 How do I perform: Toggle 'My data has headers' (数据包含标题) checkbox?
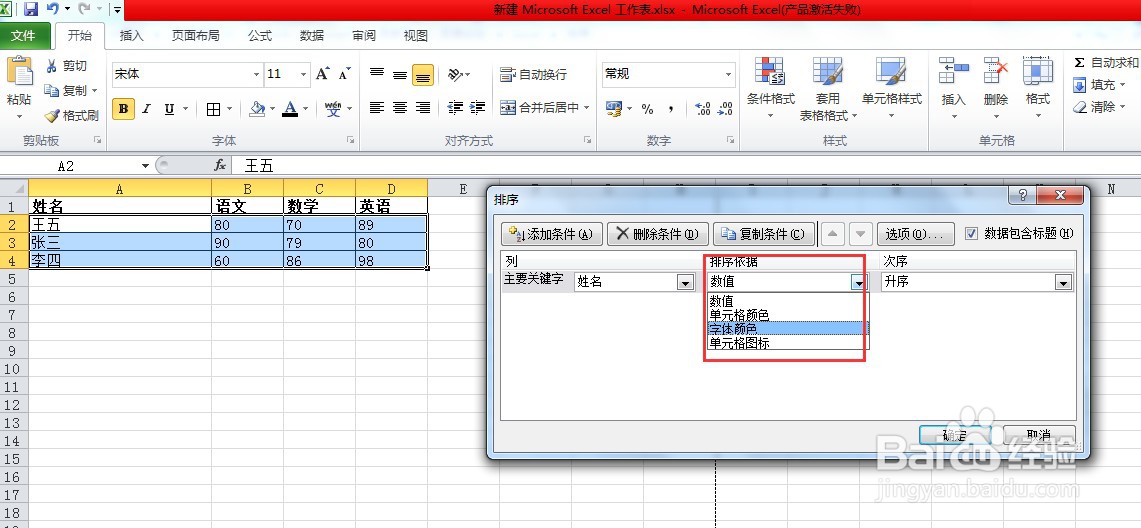[x=971, y=233]
